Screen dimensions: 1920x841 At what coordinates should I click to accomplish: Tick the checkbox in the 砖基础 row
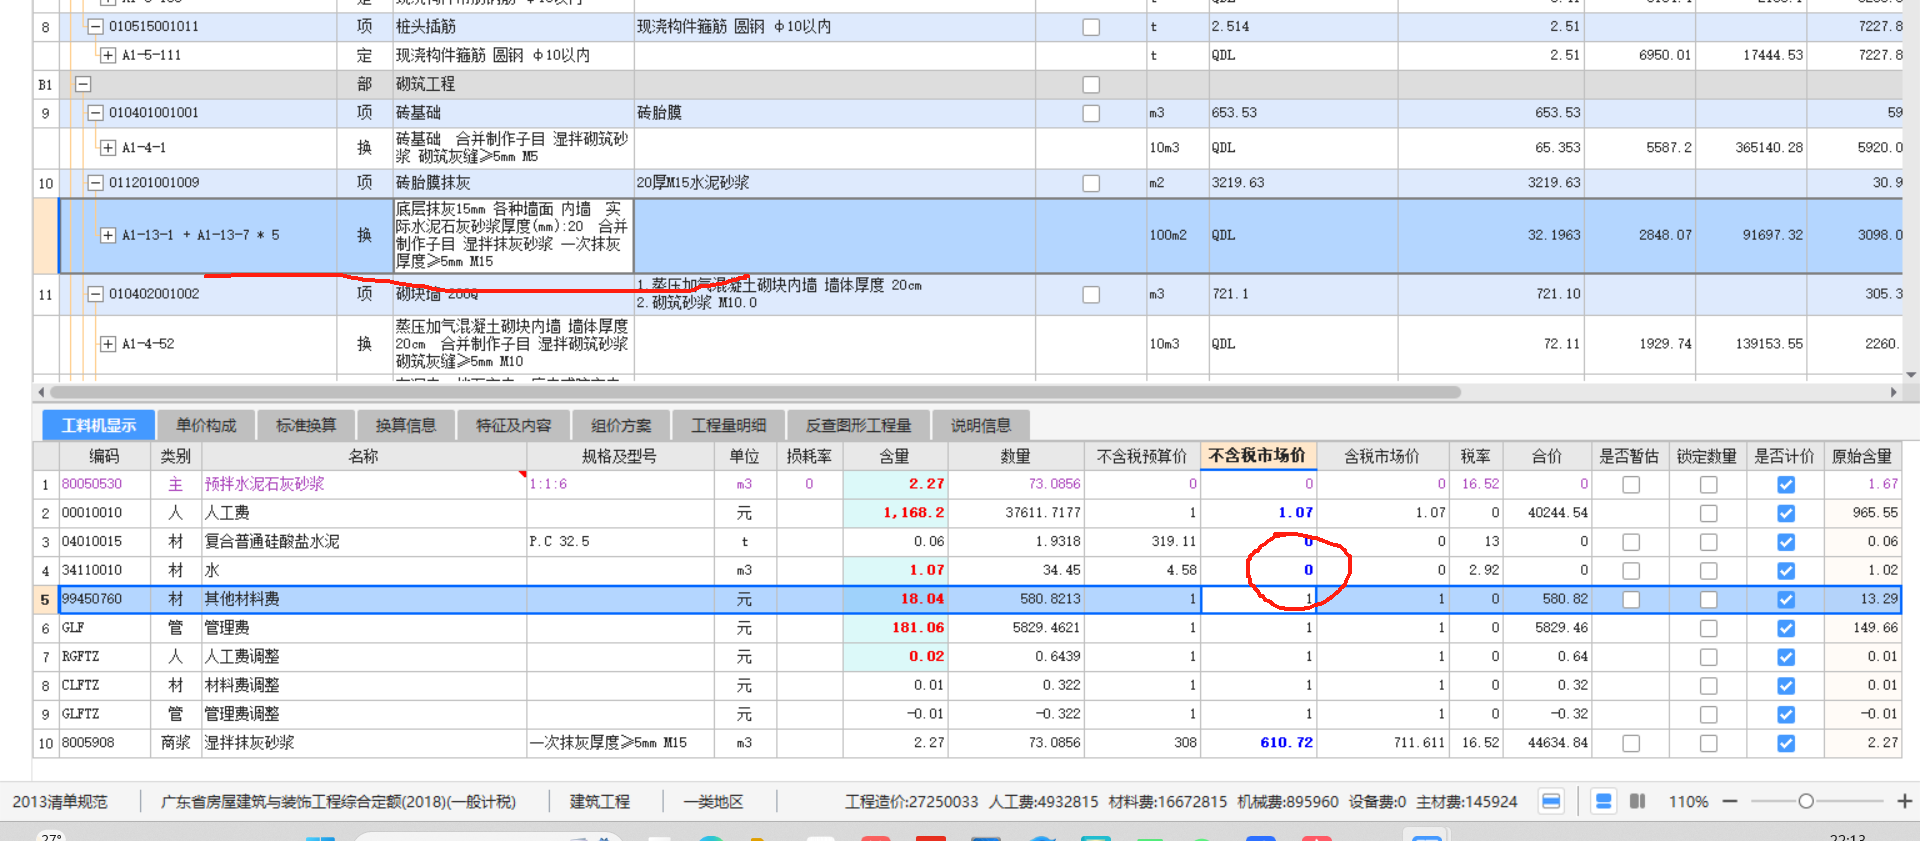coord(1091,113)
